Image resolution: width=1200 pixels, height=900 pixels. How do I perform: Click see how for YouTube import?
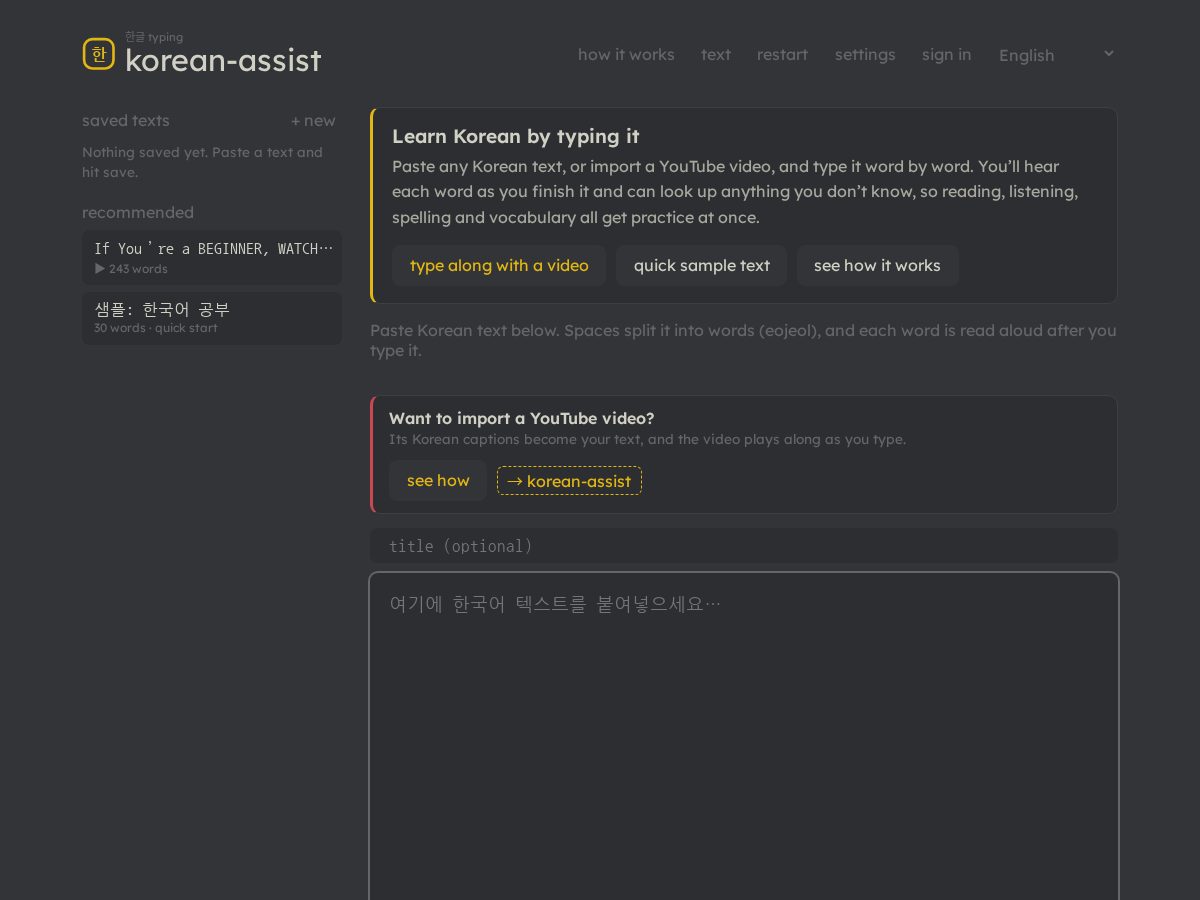pyautogui.click(x=438, y=481)
